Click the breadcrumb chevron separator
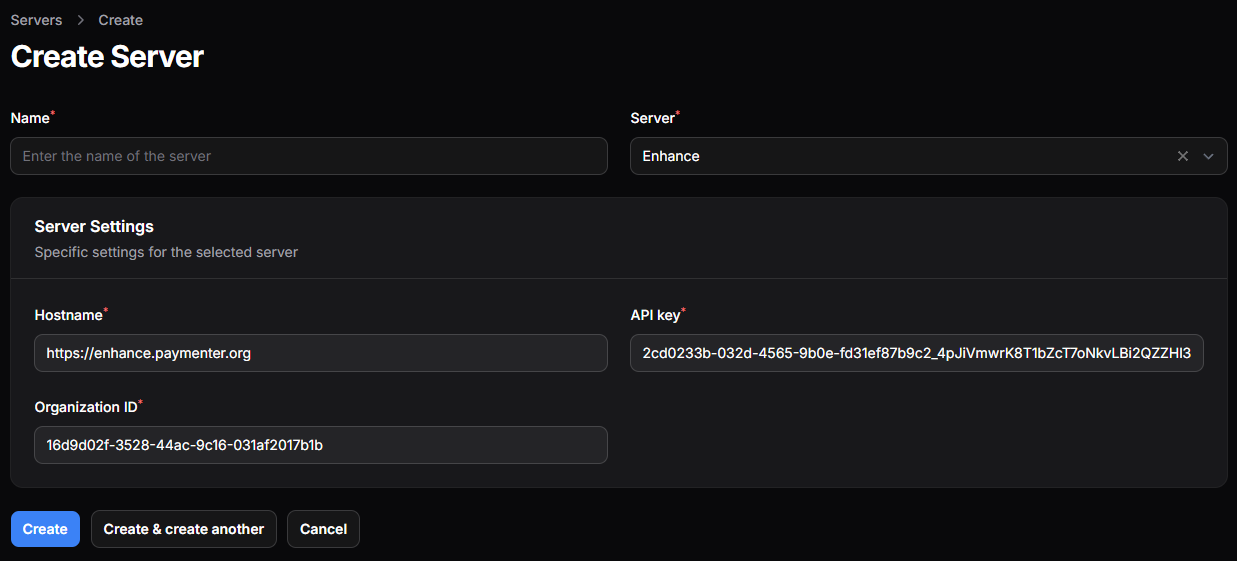This screenshot has height=561, width=1237. pos(80,20)
